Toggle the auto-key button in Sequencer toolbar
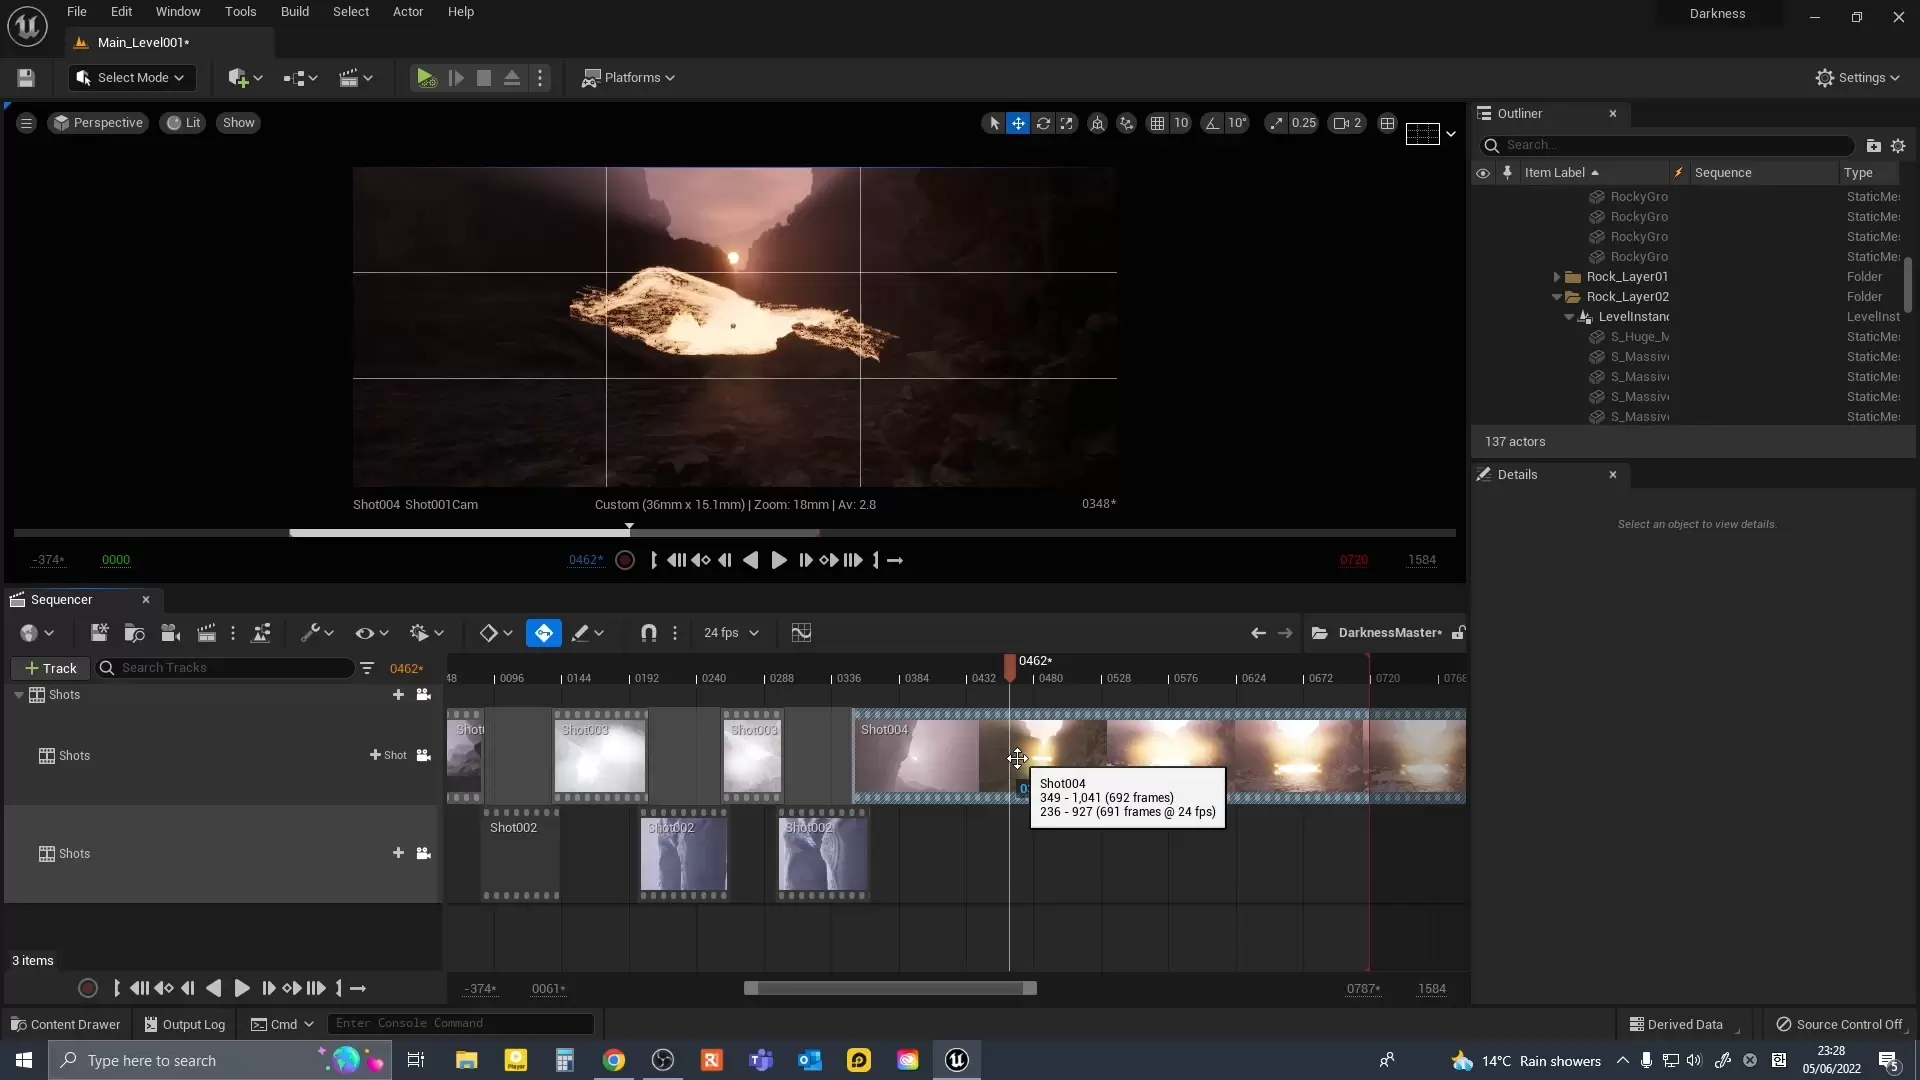 [543, 633]
